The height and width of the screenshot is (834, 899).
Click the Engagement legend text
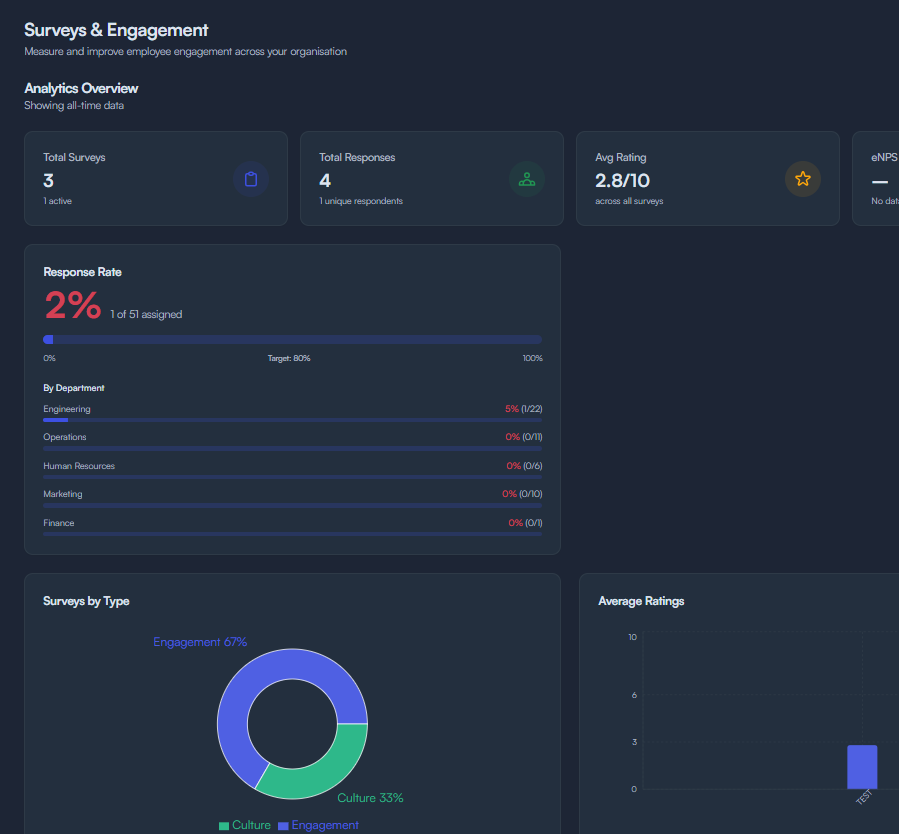point(325,825)
